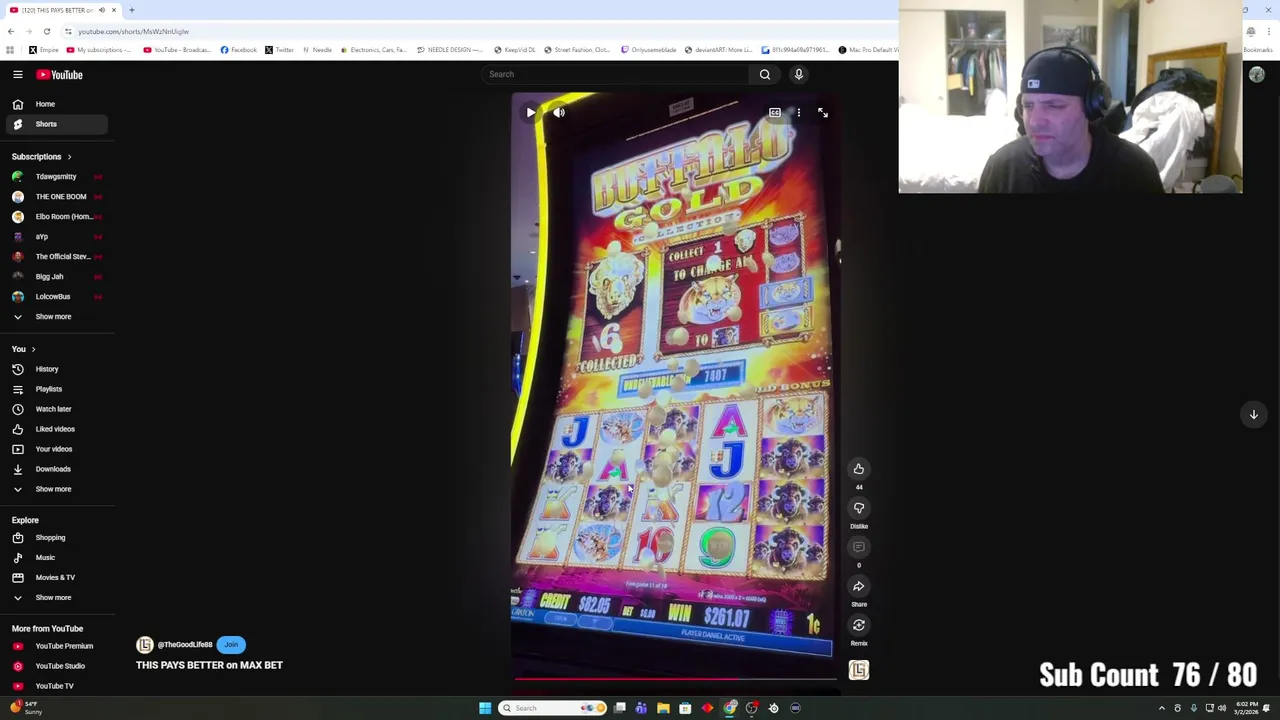Share this Short
The image size is (1280, 720).
point(859,586)
